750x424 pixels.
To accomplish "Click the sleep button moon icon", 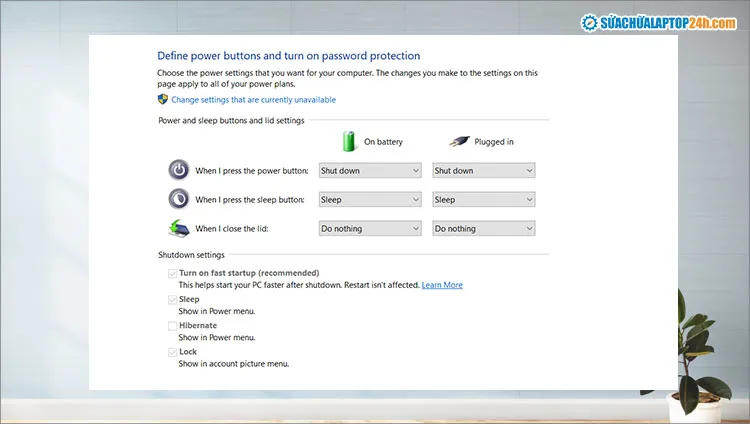I will 178,199.
